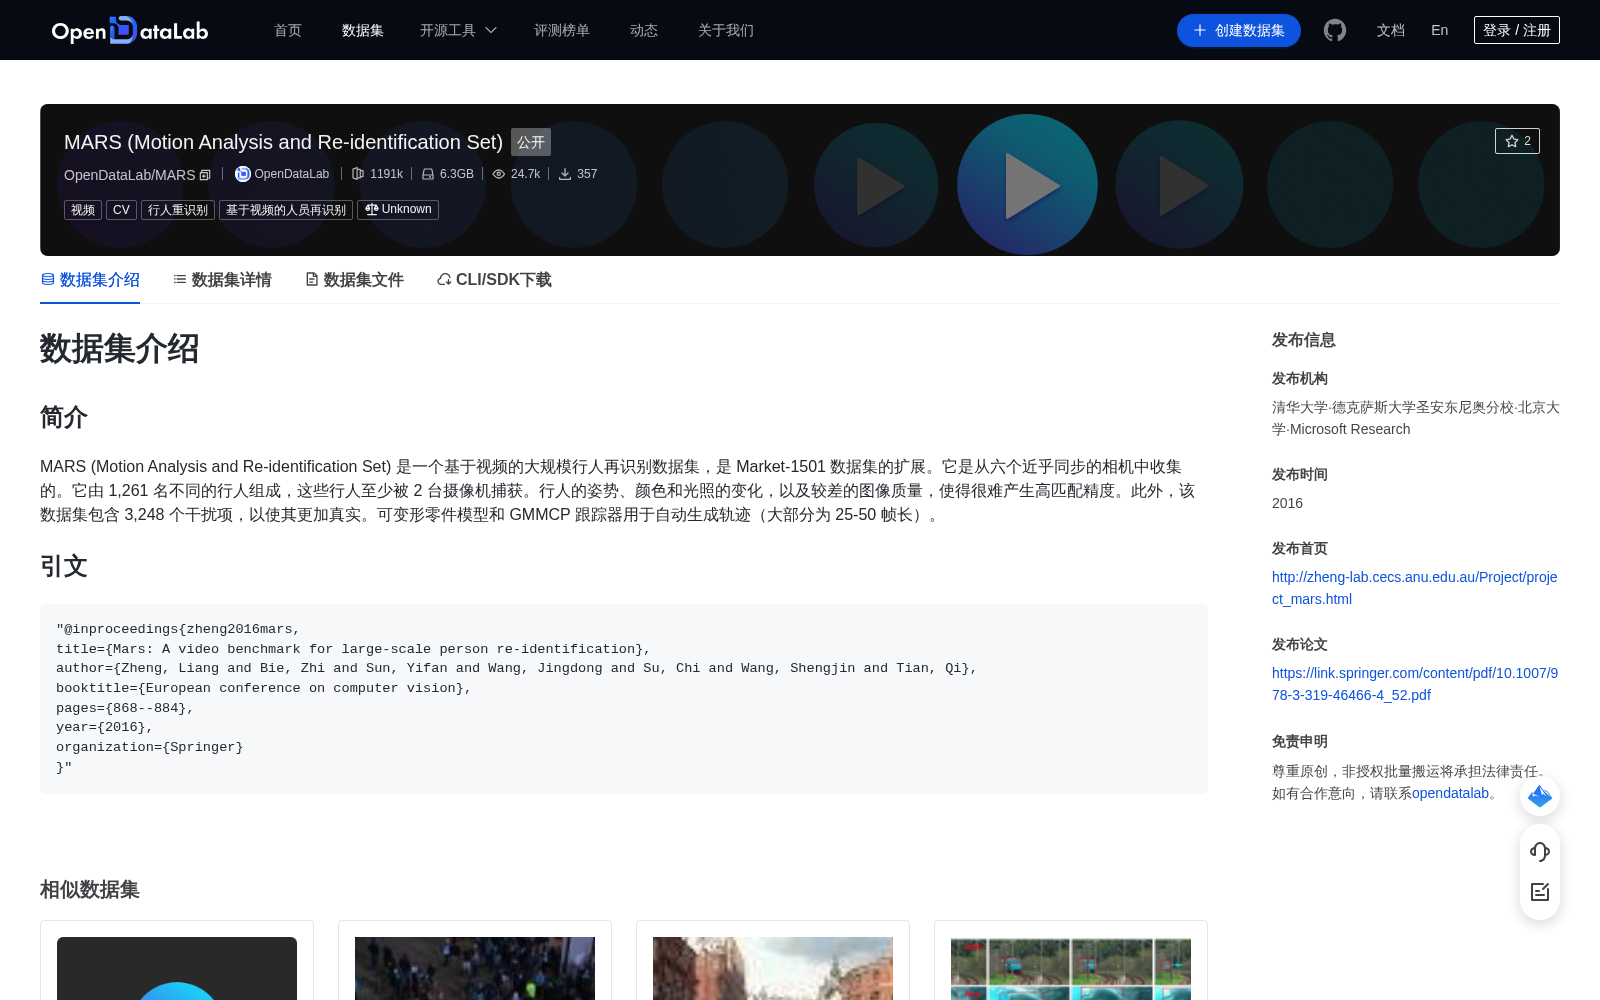Click the 创建数据集 button
Image resolution: width=1600 pixels, height=1000 pixels.
[x=1239, y=30]
